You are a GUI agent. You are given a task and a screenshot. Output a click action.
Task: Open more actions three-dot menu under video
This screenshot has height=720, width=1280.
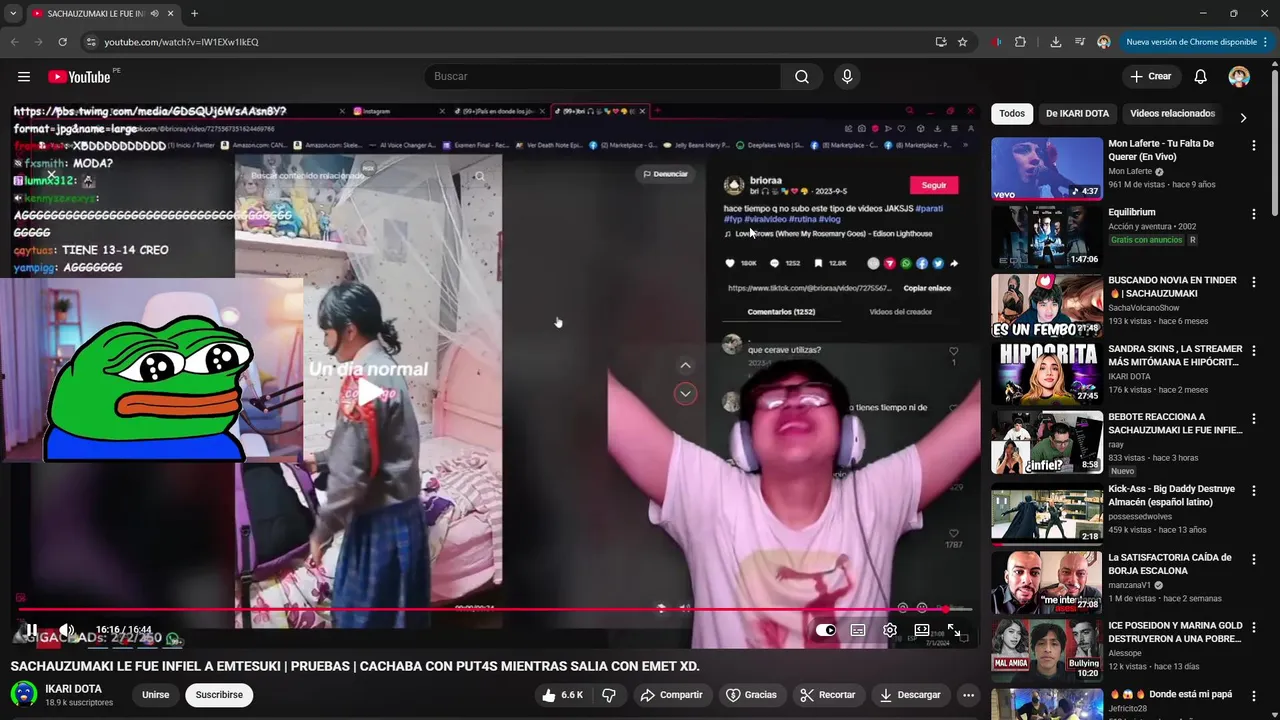[x=968, y=695]
